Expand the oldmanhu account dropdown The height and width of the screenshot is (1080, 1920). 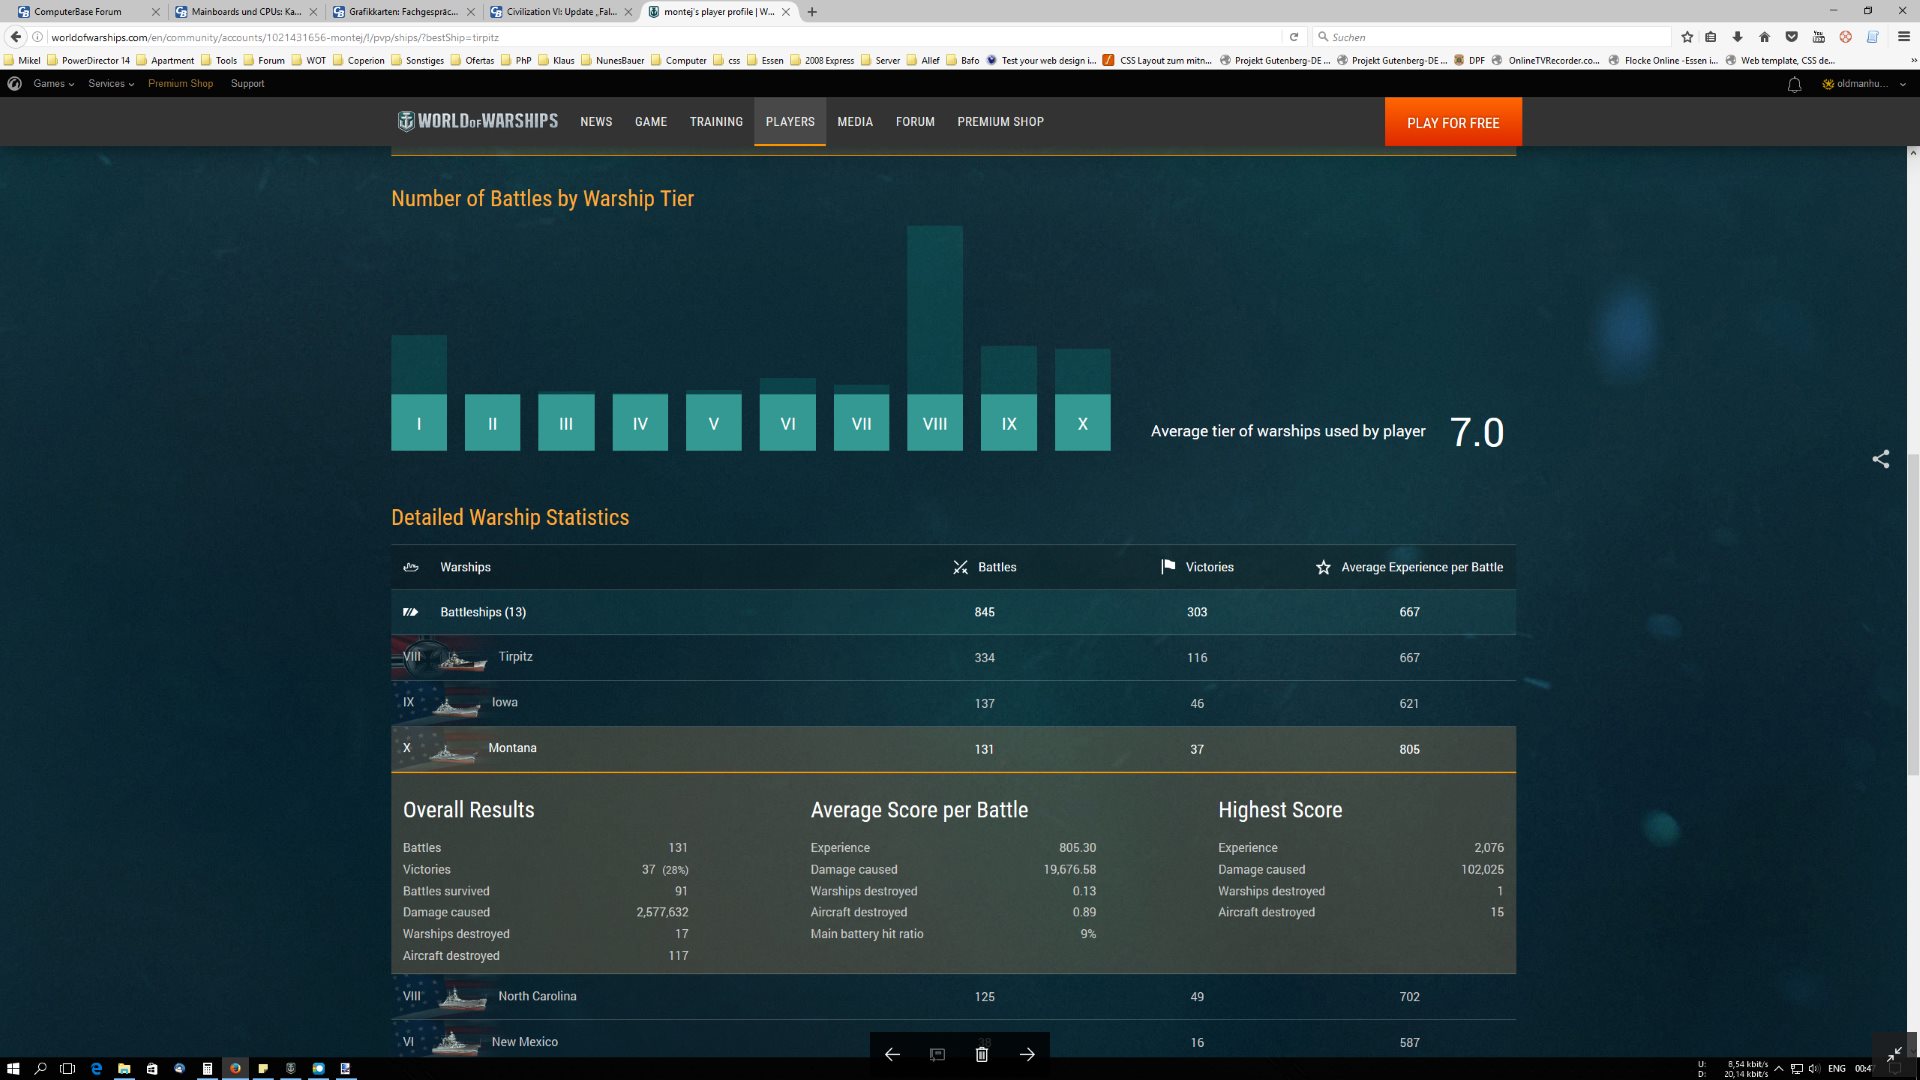(x=1864, y=84)
